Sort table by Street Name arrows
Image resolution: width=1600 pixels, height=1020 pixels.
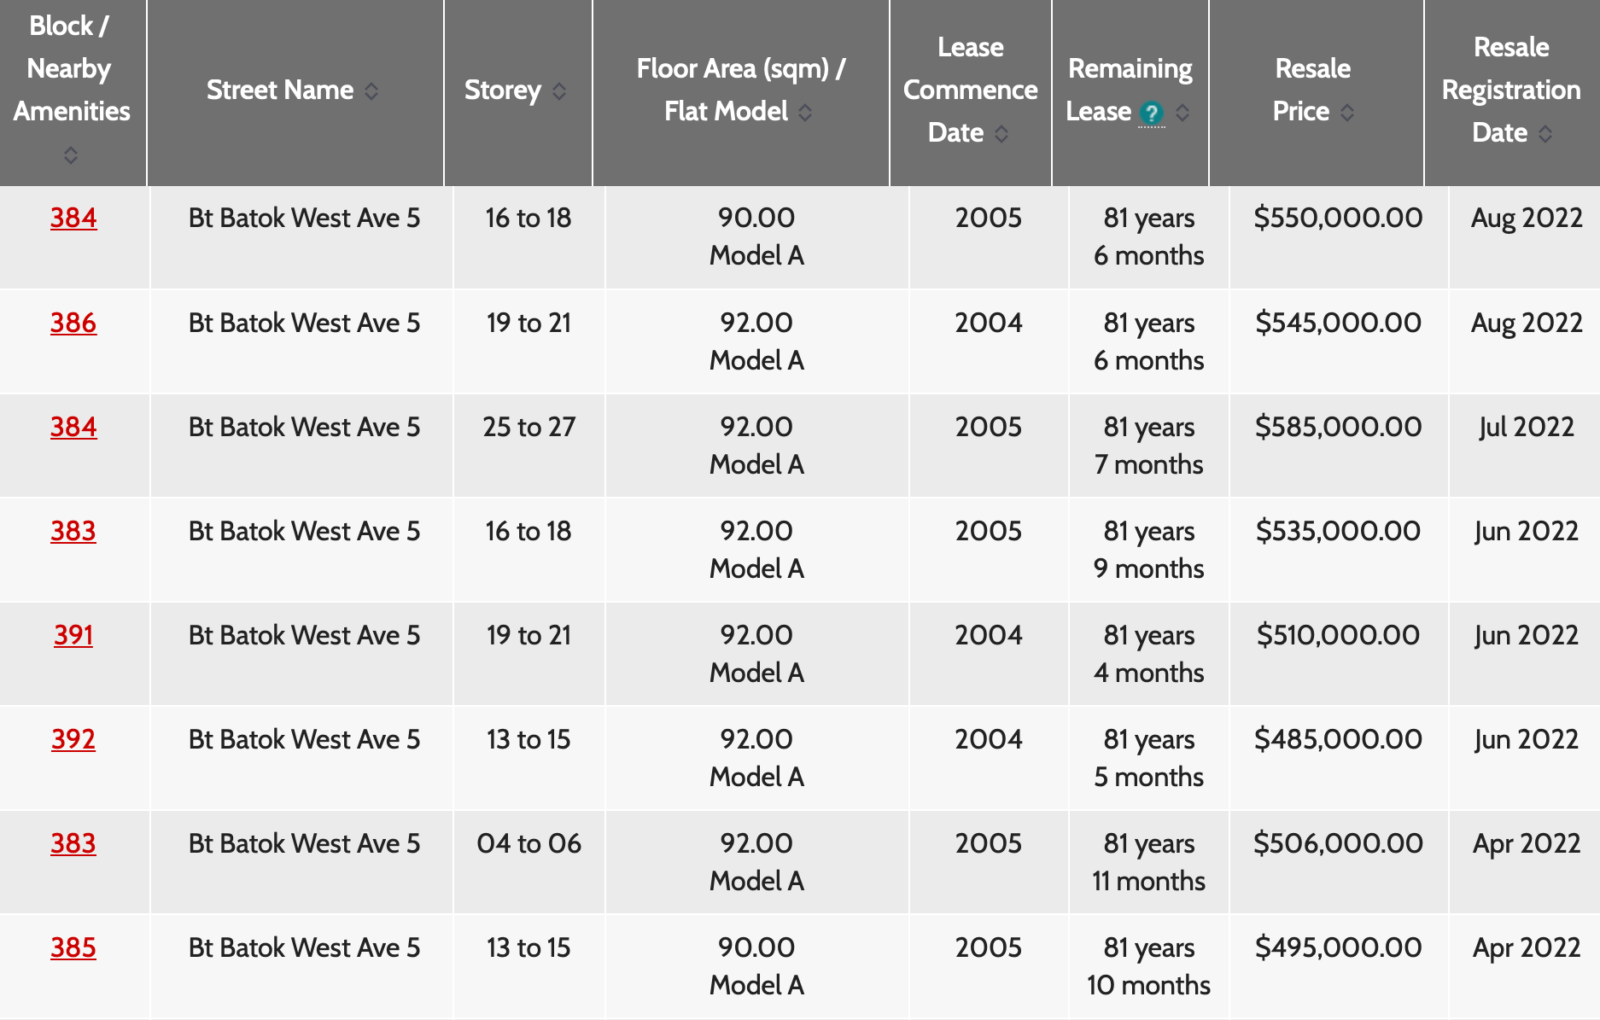point(371,91)
